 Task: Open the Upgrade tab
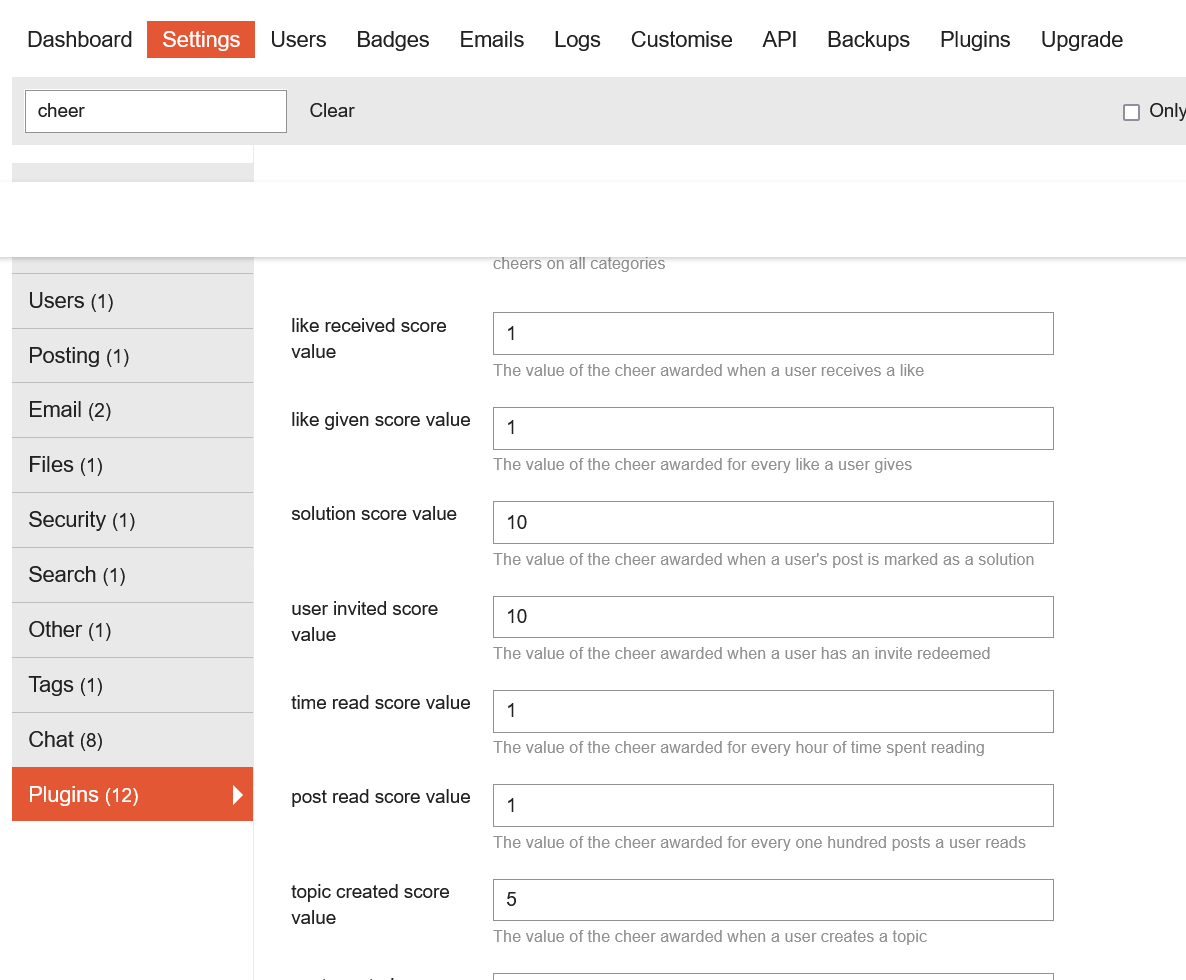tap(1082, 39)
